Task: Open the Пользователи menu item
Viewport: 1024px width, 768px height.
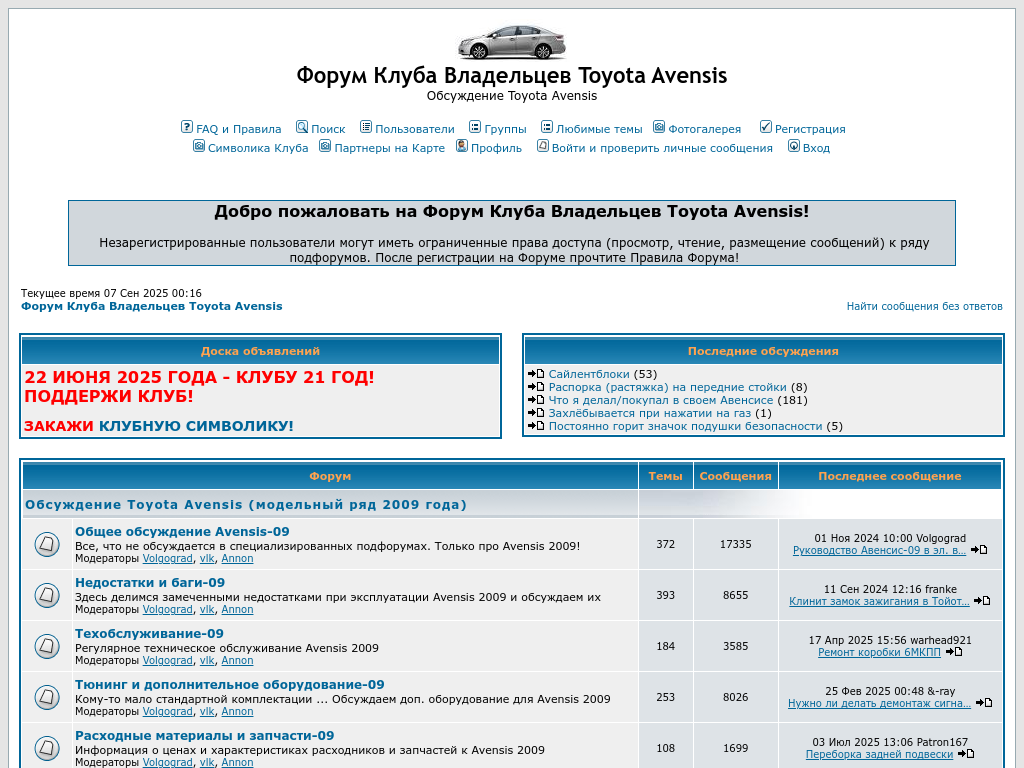Action: 414,129
